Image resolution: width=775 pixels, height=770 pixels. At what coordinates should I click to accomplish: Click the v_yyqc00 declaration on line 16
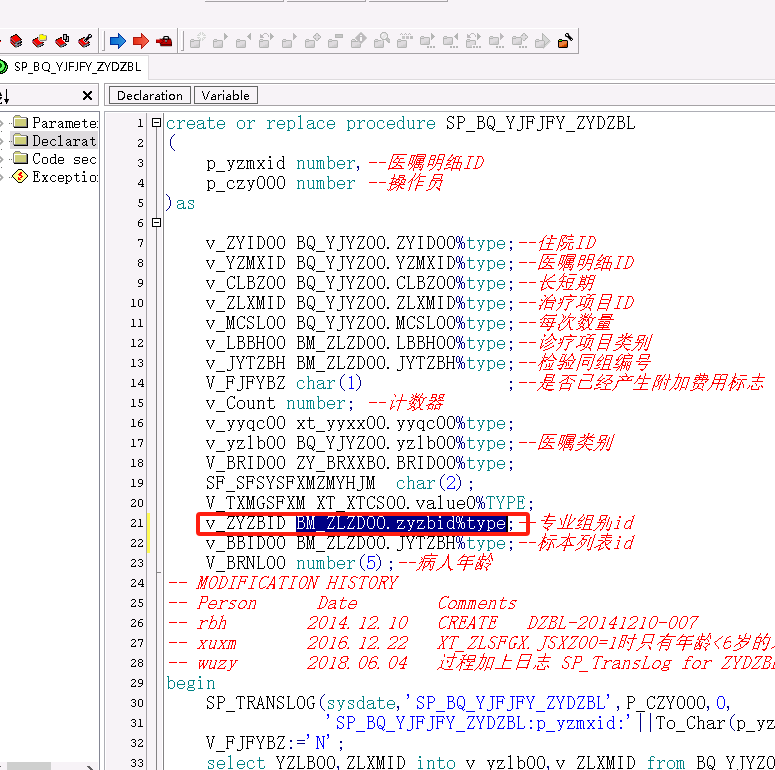(x=360, y=423)
